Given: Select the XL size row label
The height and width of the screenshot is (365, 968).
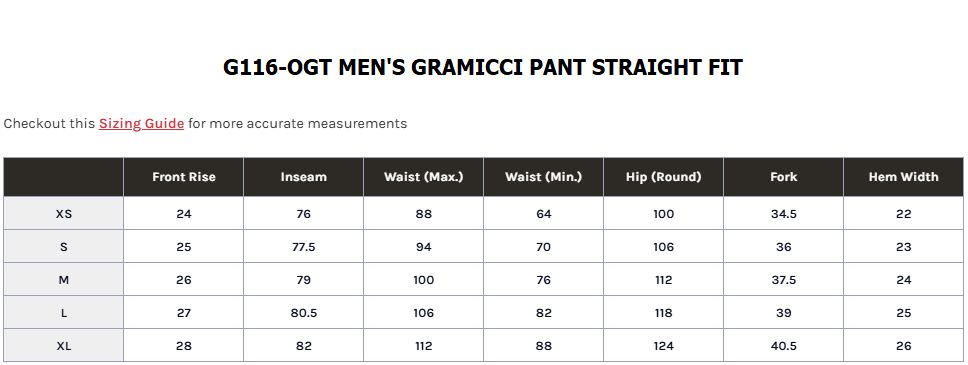Looking at the screenshot, I should (x=64, y=346).
